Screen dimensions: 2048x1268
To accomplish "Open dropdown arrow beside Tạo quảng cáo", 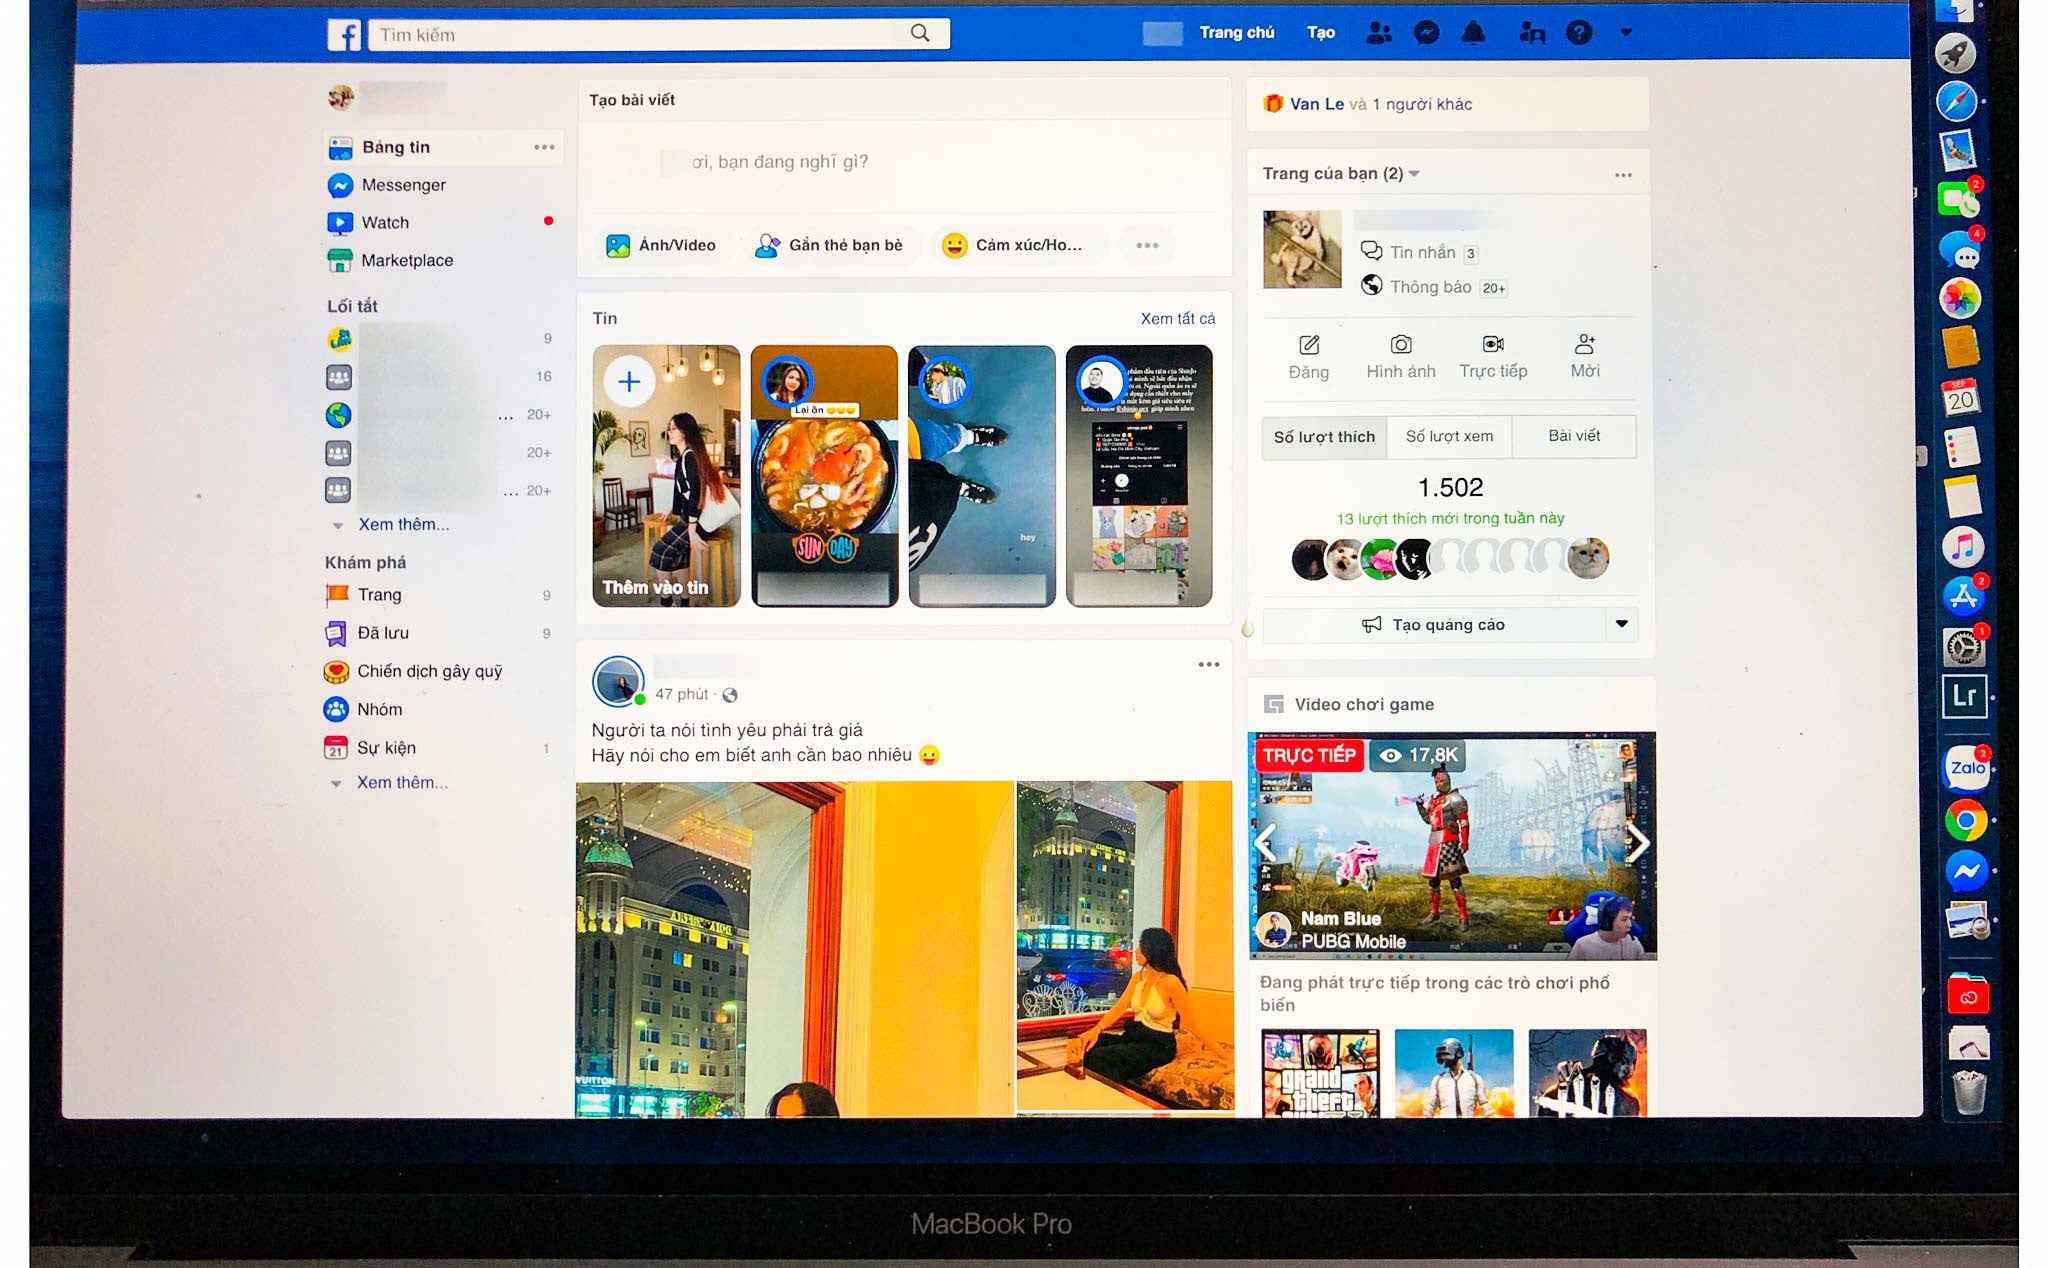I will coord(1621,625).
